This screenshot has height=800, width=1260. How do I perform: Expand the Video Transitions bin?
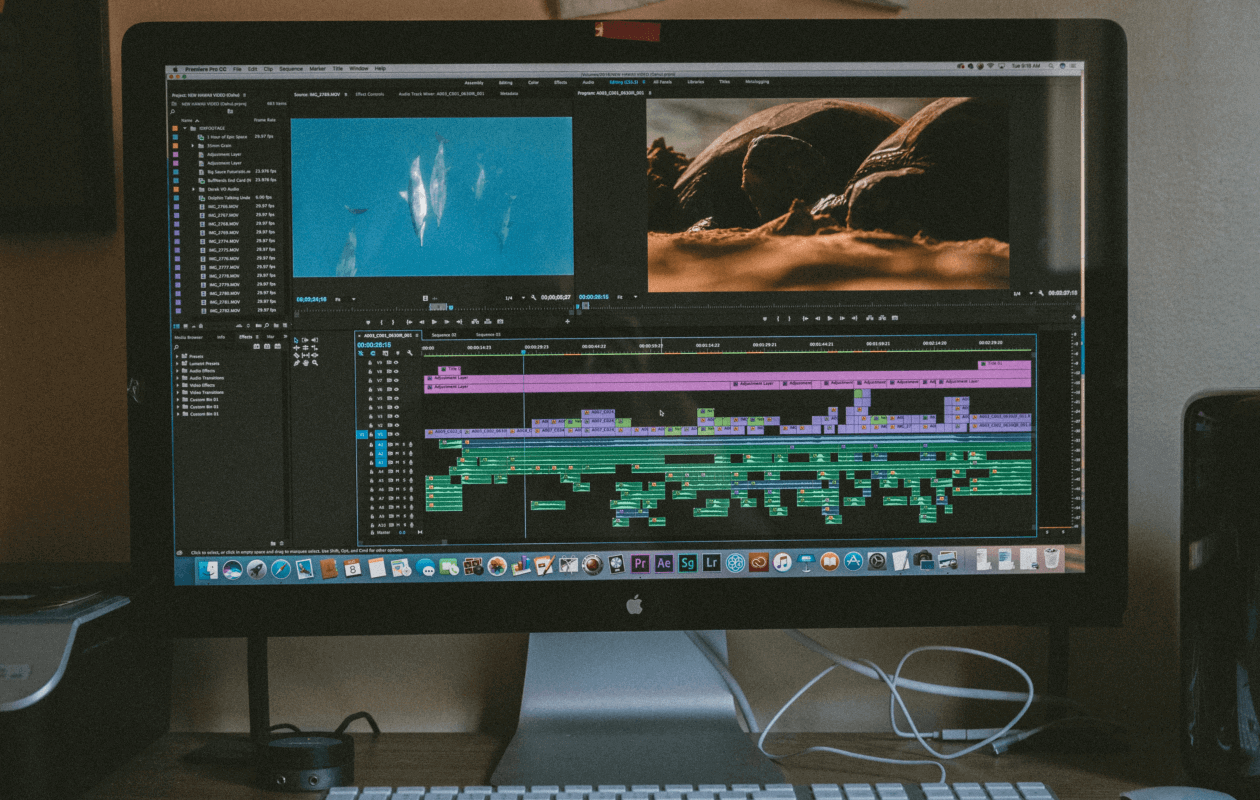[178, 392]
